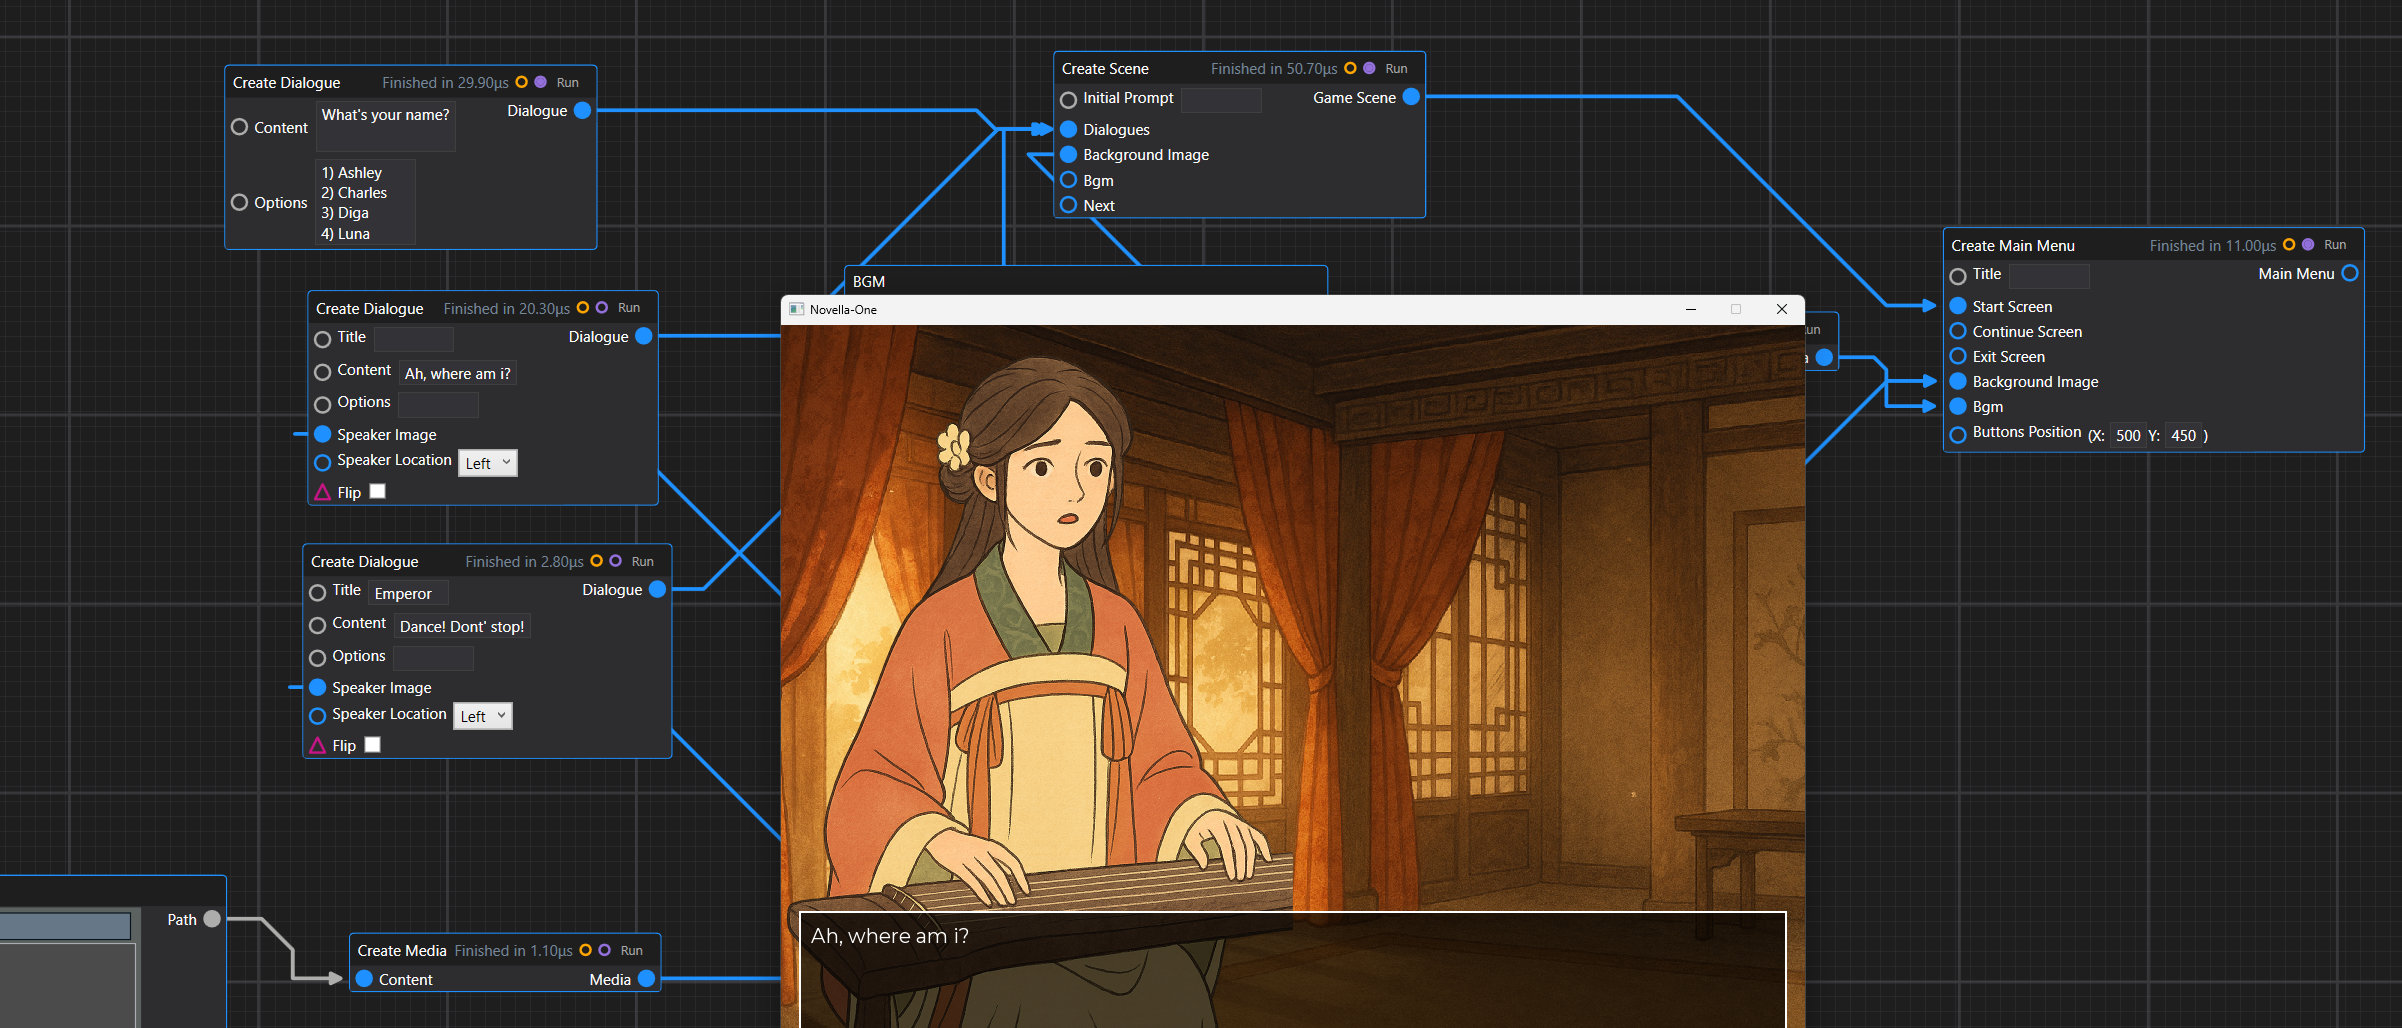Run the Create Main Menu node
This screenshot has height=1028, width=2402.
click(2335, 245)
